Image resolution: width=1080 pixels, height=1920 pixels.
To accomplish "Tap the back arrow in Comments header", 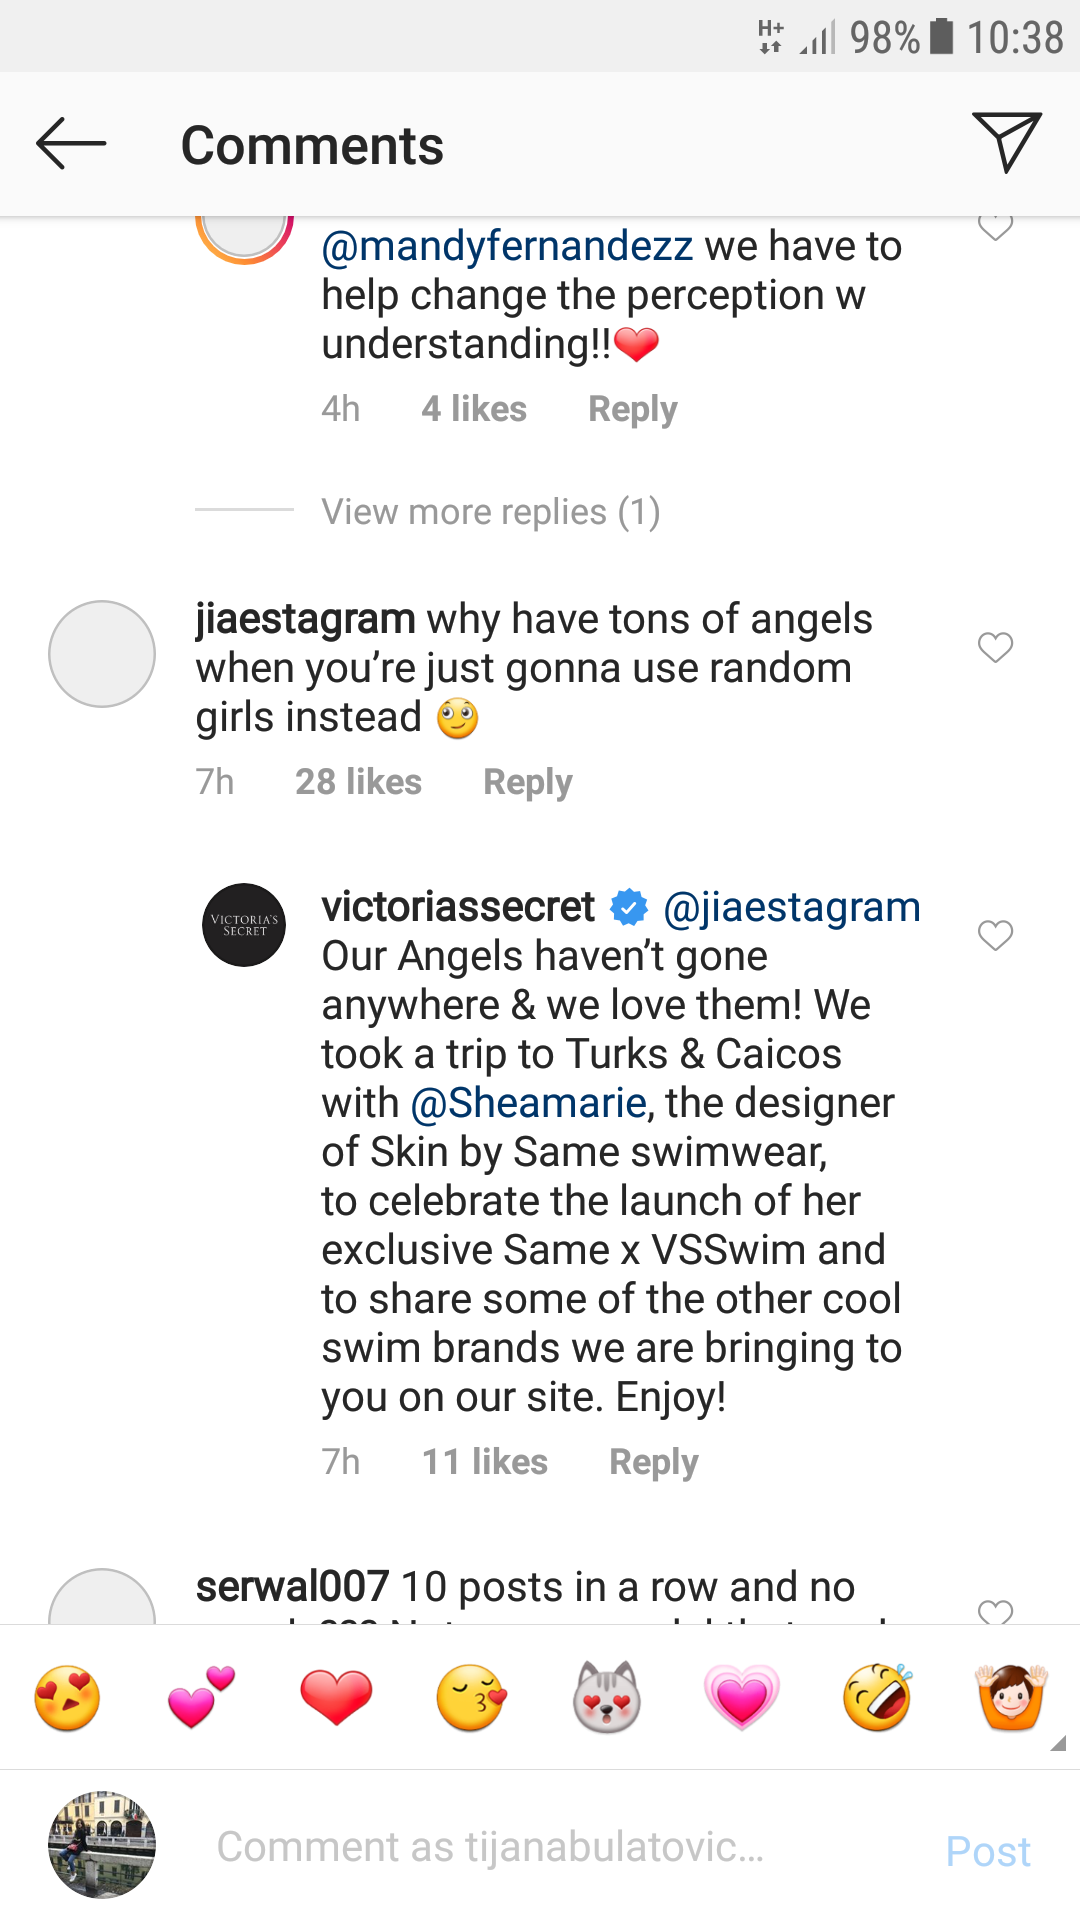I will tap(71, 144).
